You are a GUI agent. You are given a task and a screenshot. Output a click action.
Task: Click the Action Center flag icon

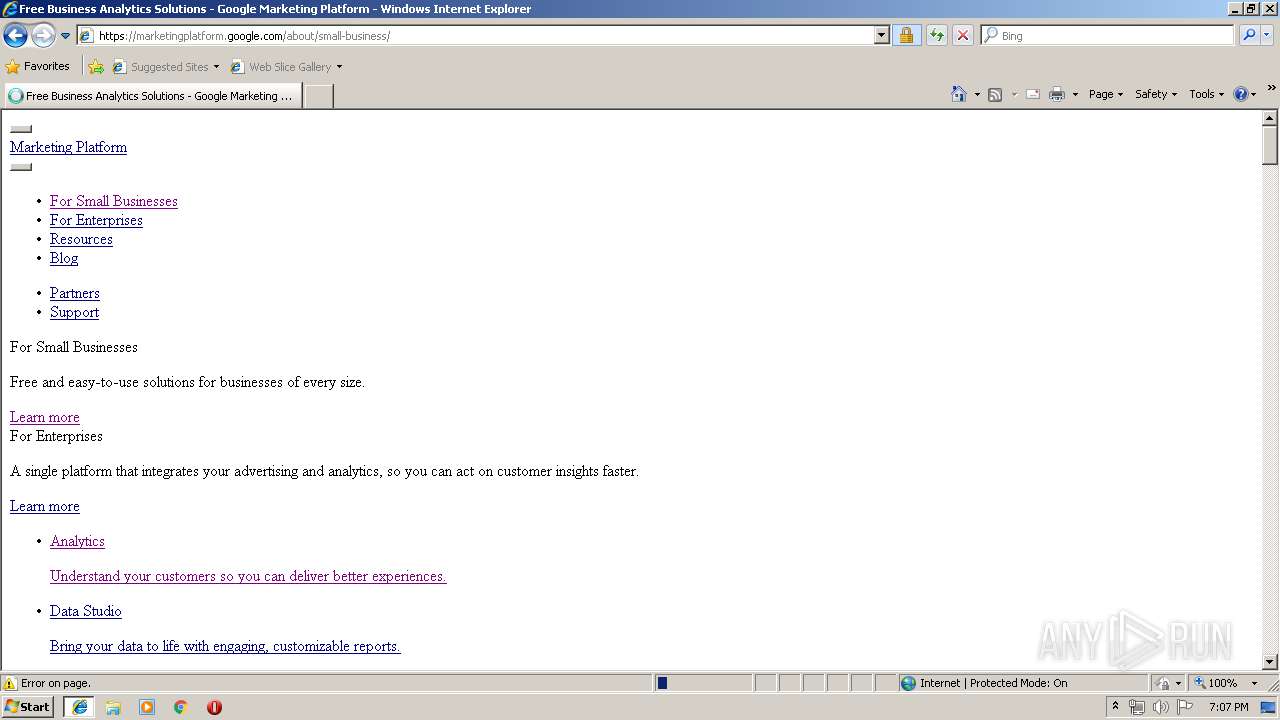click(1185, 707)
